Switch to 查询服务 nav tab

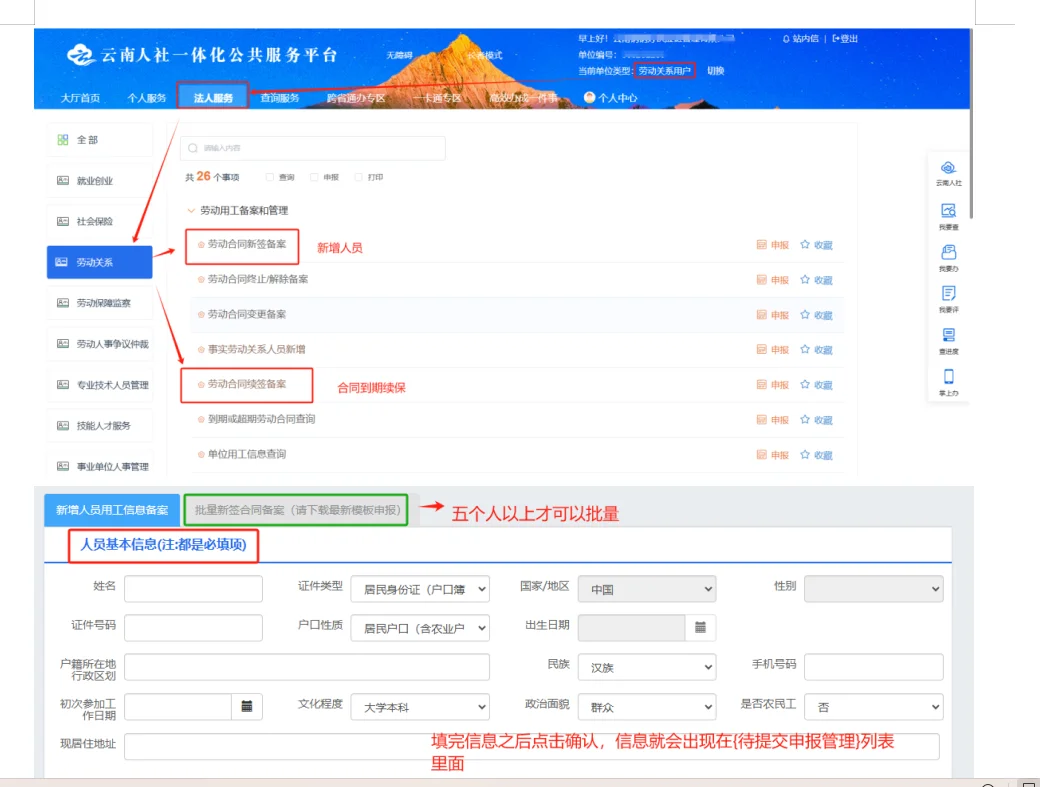tap(280, 98)
